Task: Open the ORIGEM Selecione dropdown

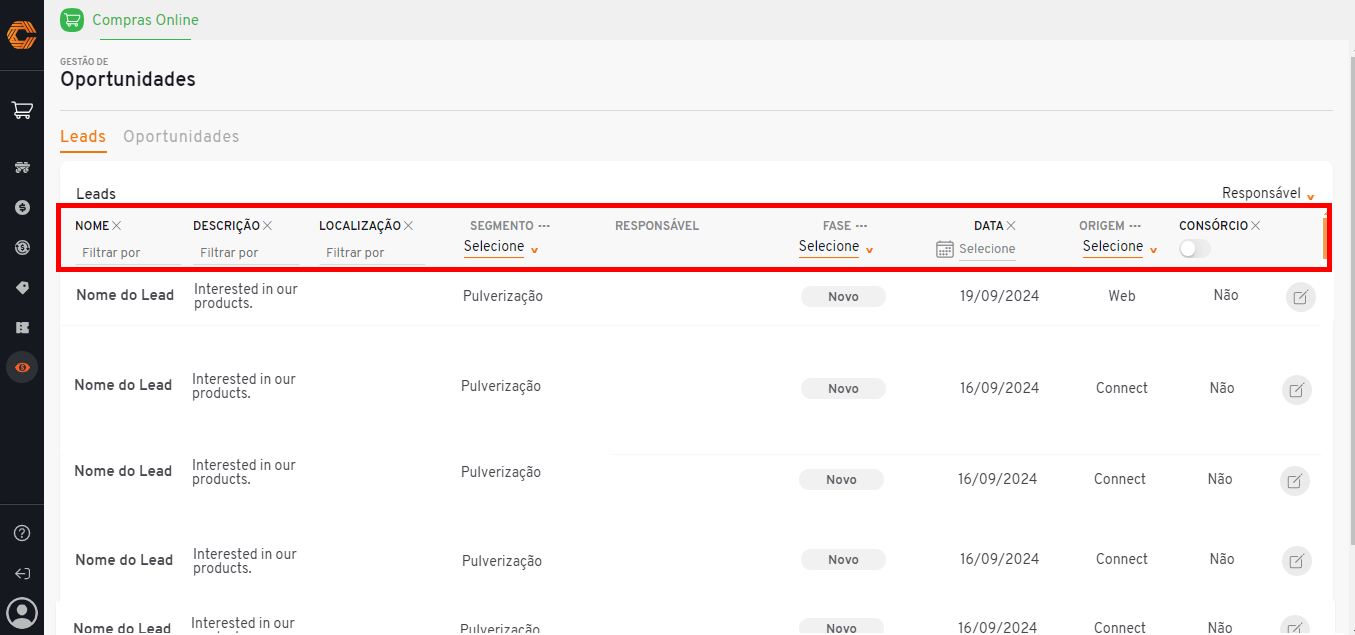Action: (x=1120, y=247)
